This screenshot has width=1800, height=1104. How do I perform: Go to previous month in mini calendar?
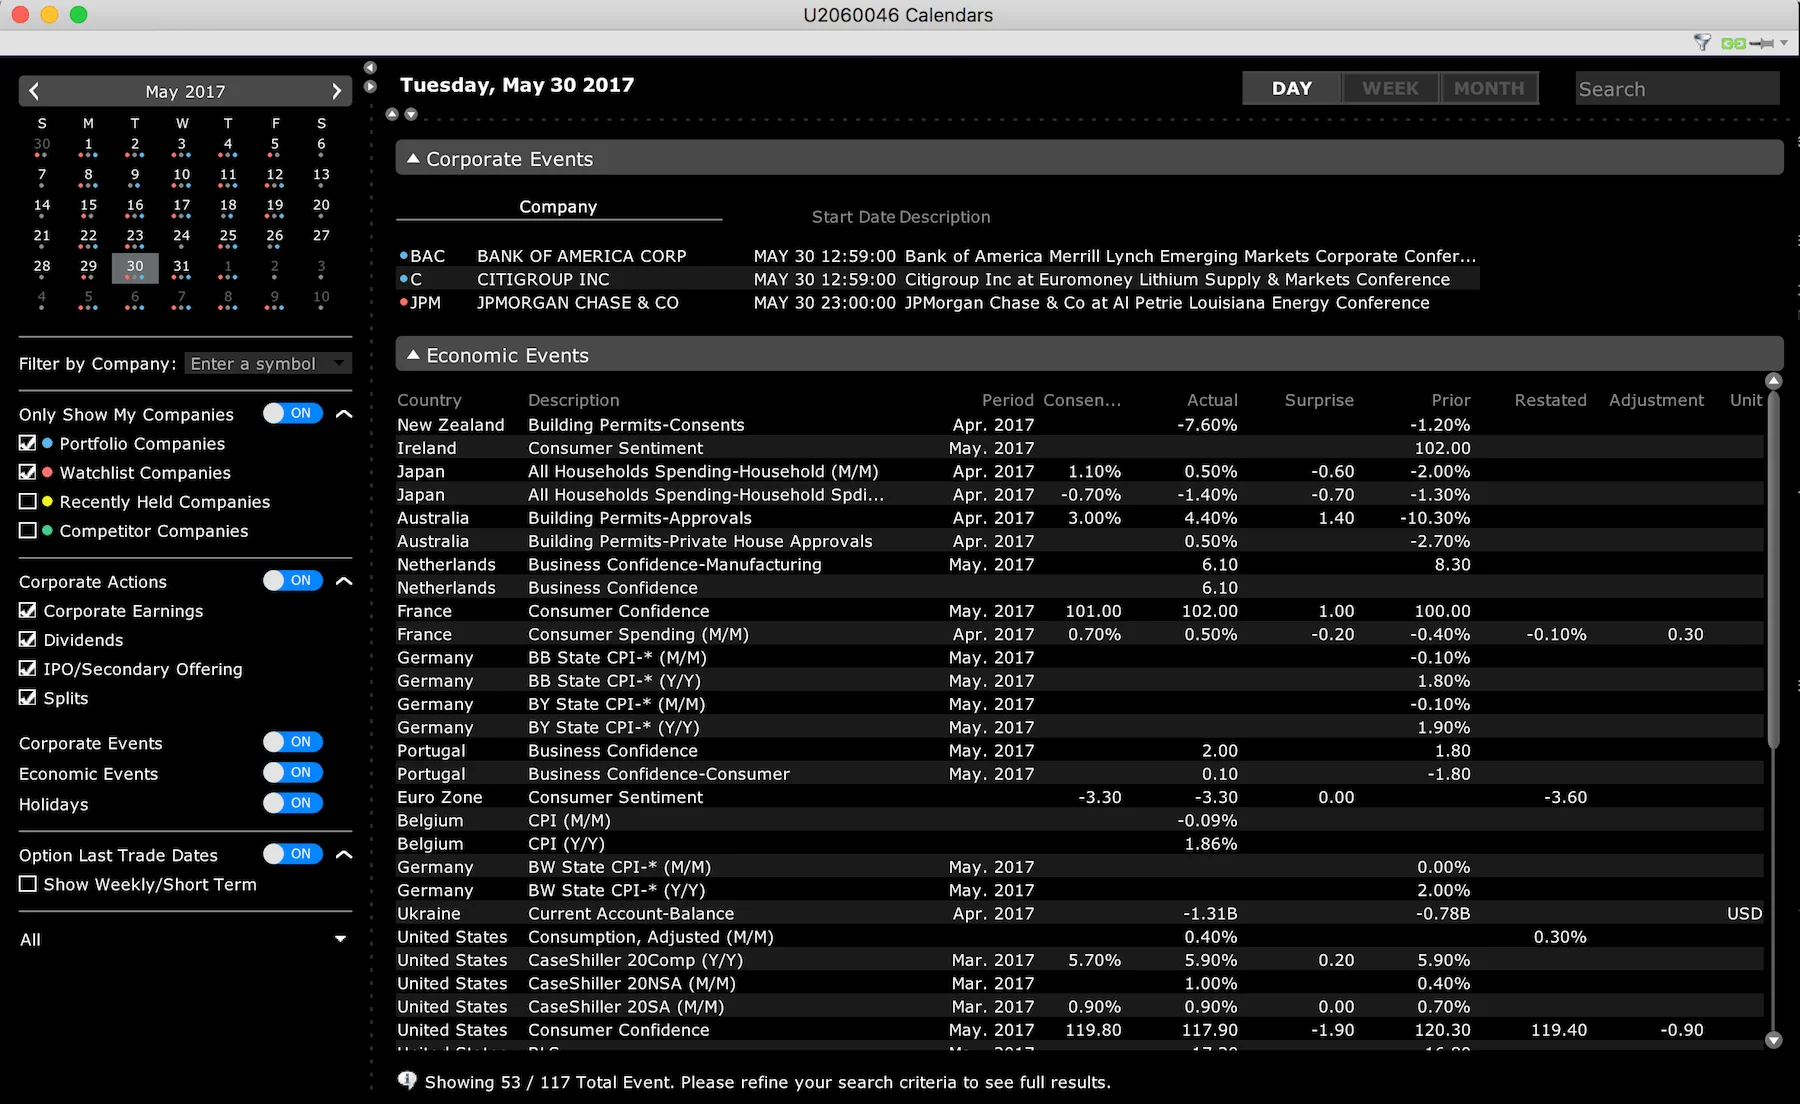(x=34, y=91)
